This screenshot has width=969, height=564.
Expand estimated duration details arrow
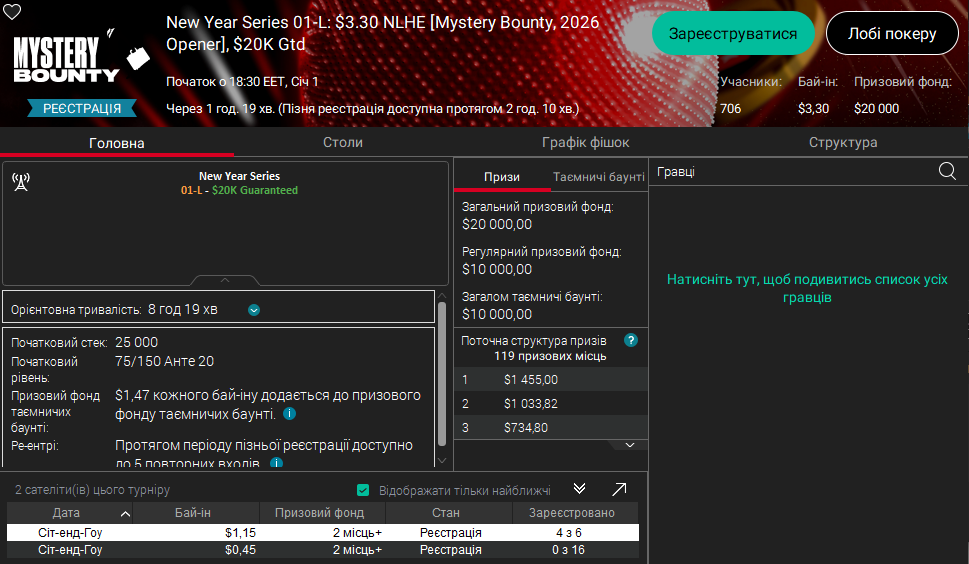pyautogui.click(x=254, y=310)
